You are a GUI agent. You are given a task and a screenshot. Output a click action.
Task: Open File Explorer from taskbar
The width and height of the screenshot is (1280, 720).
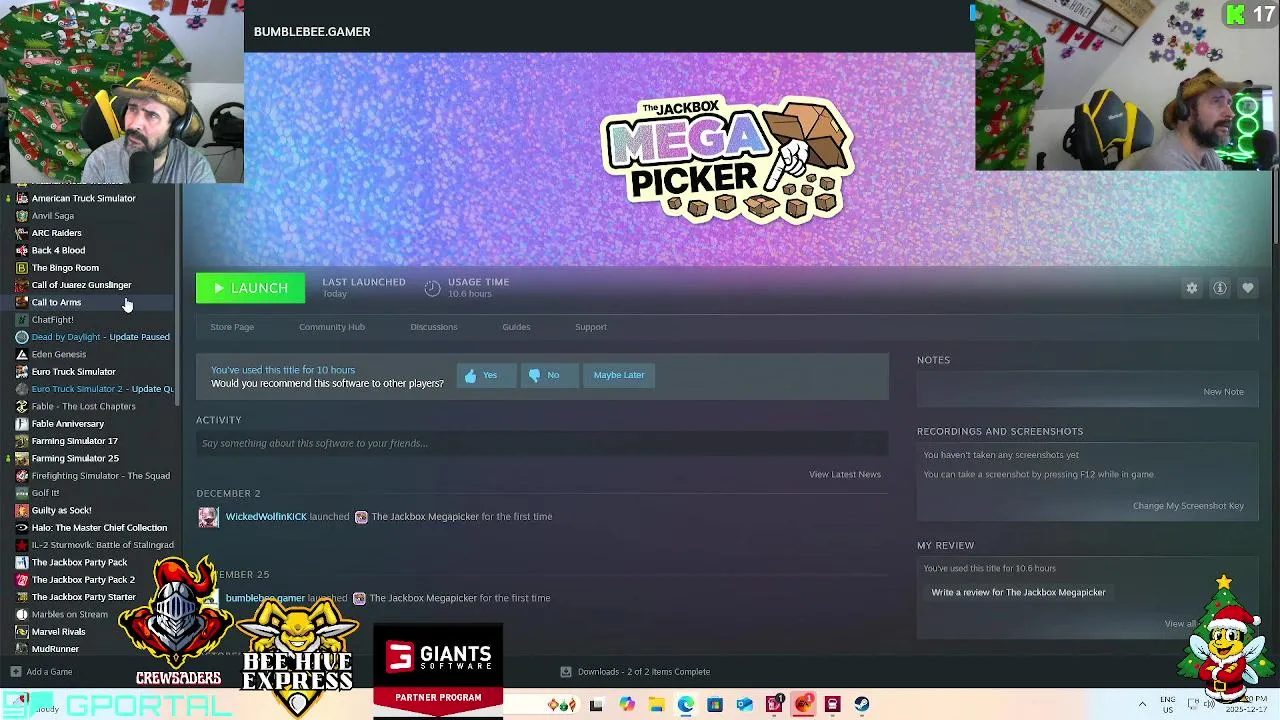656,705
